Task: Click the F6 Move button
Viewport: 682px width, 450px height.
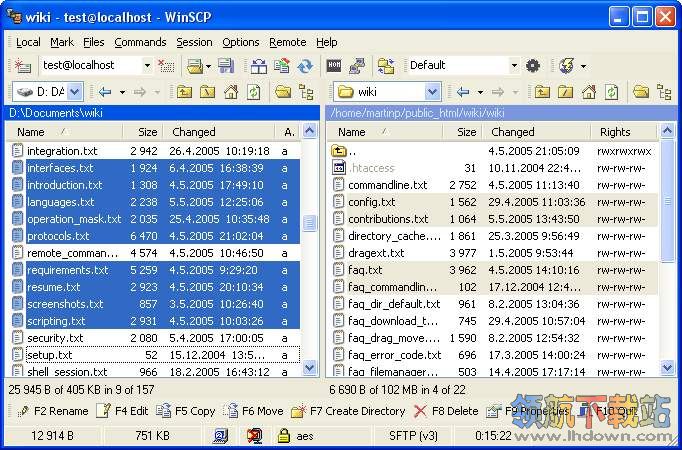Action: point(253,411)
